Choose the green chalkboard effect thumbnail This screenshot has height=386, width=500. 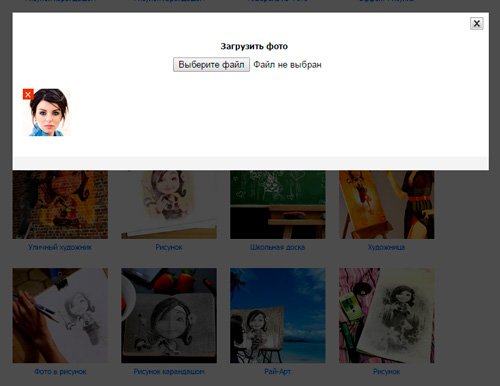point(278,204)
